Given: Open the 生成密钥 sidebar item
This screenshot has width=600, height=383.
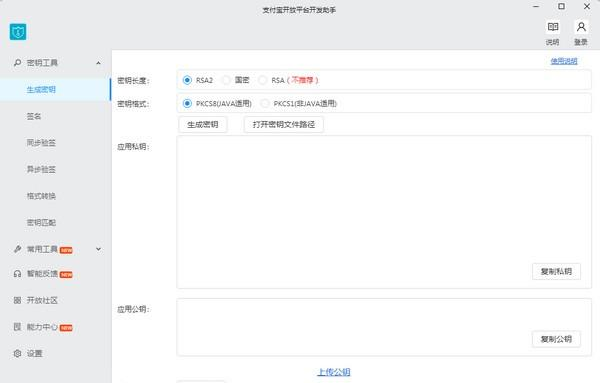Looking at the screenshot, I should tap(55, 90).
